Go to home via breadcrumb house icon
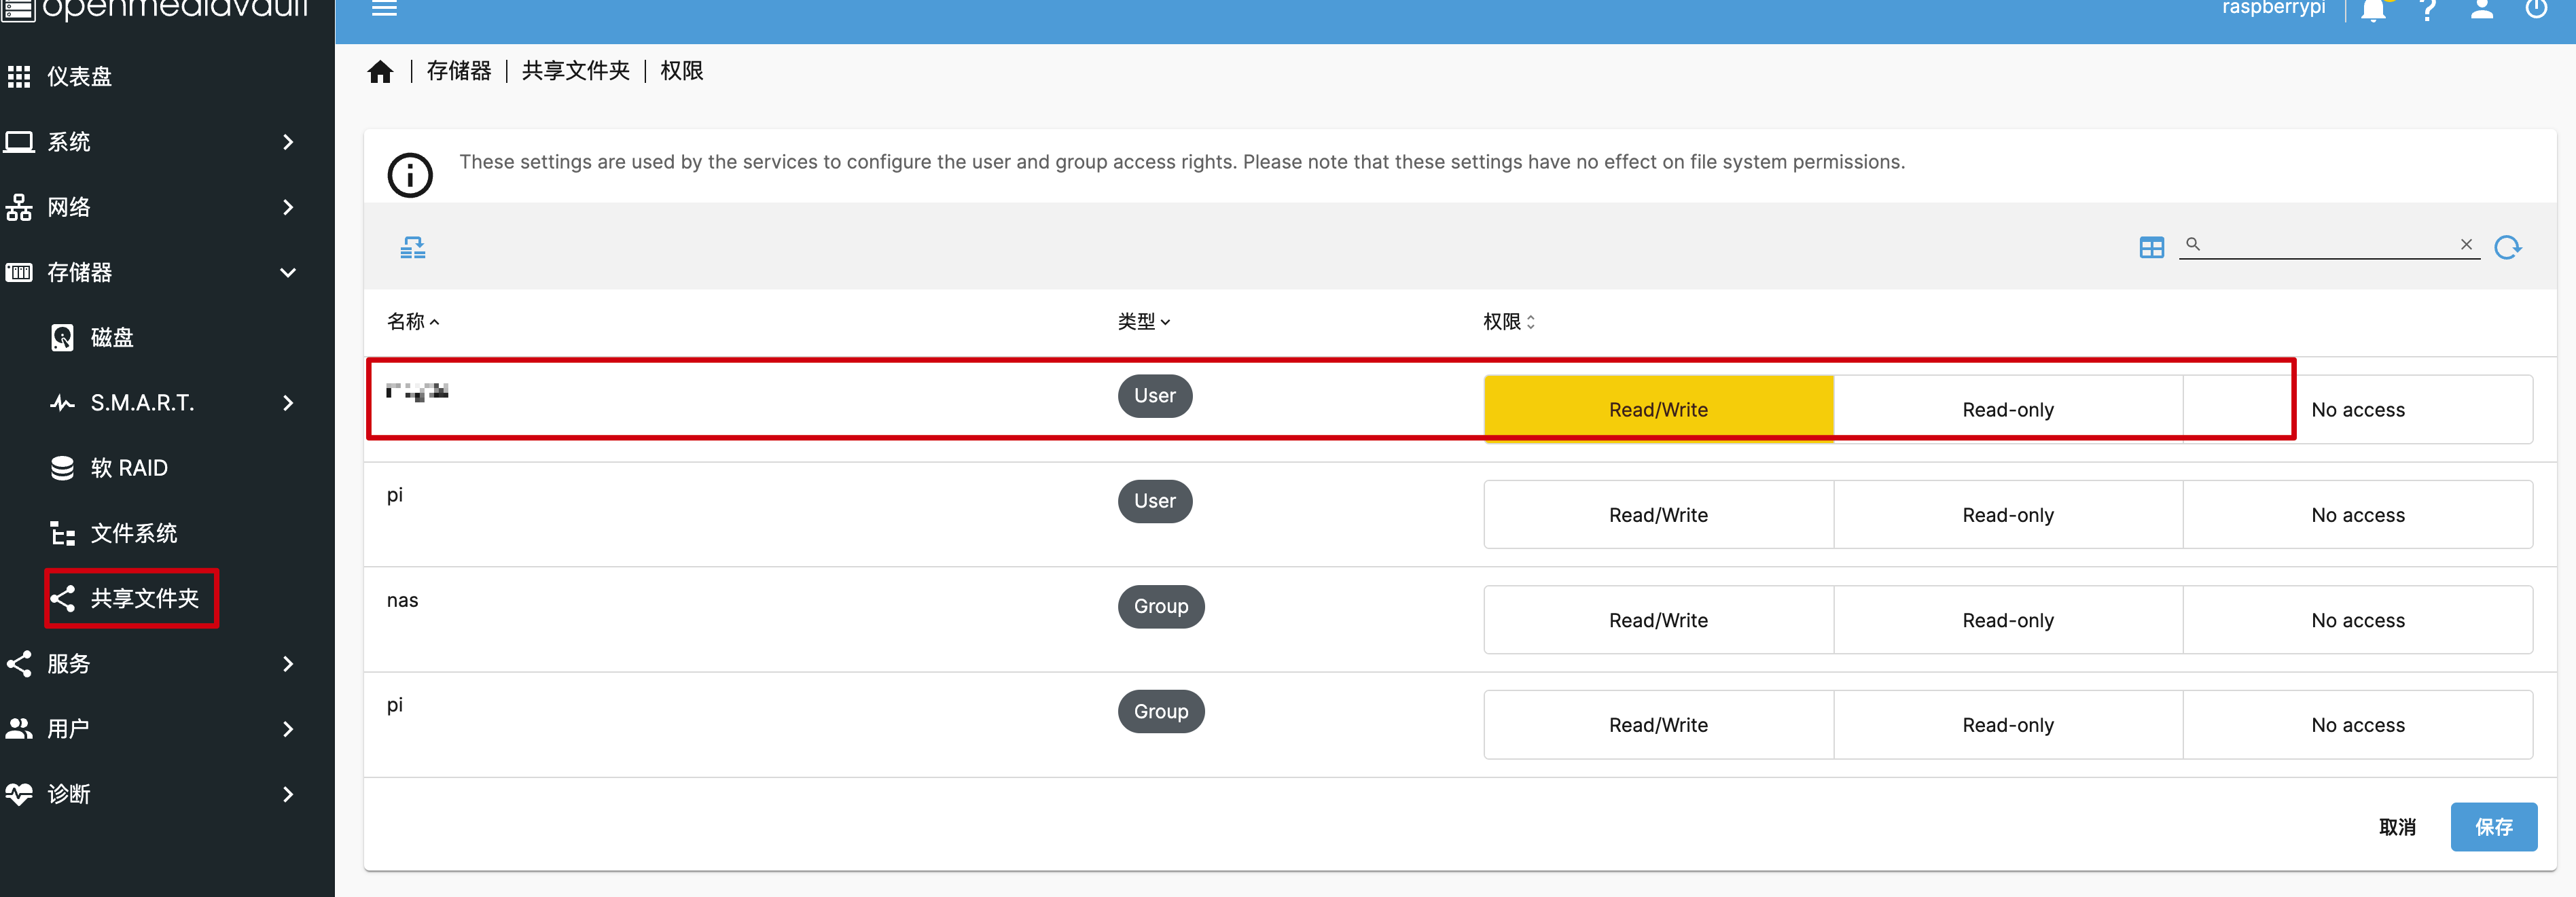The height and width of the screenshot is (897, 2576). (x=380, y=72)
